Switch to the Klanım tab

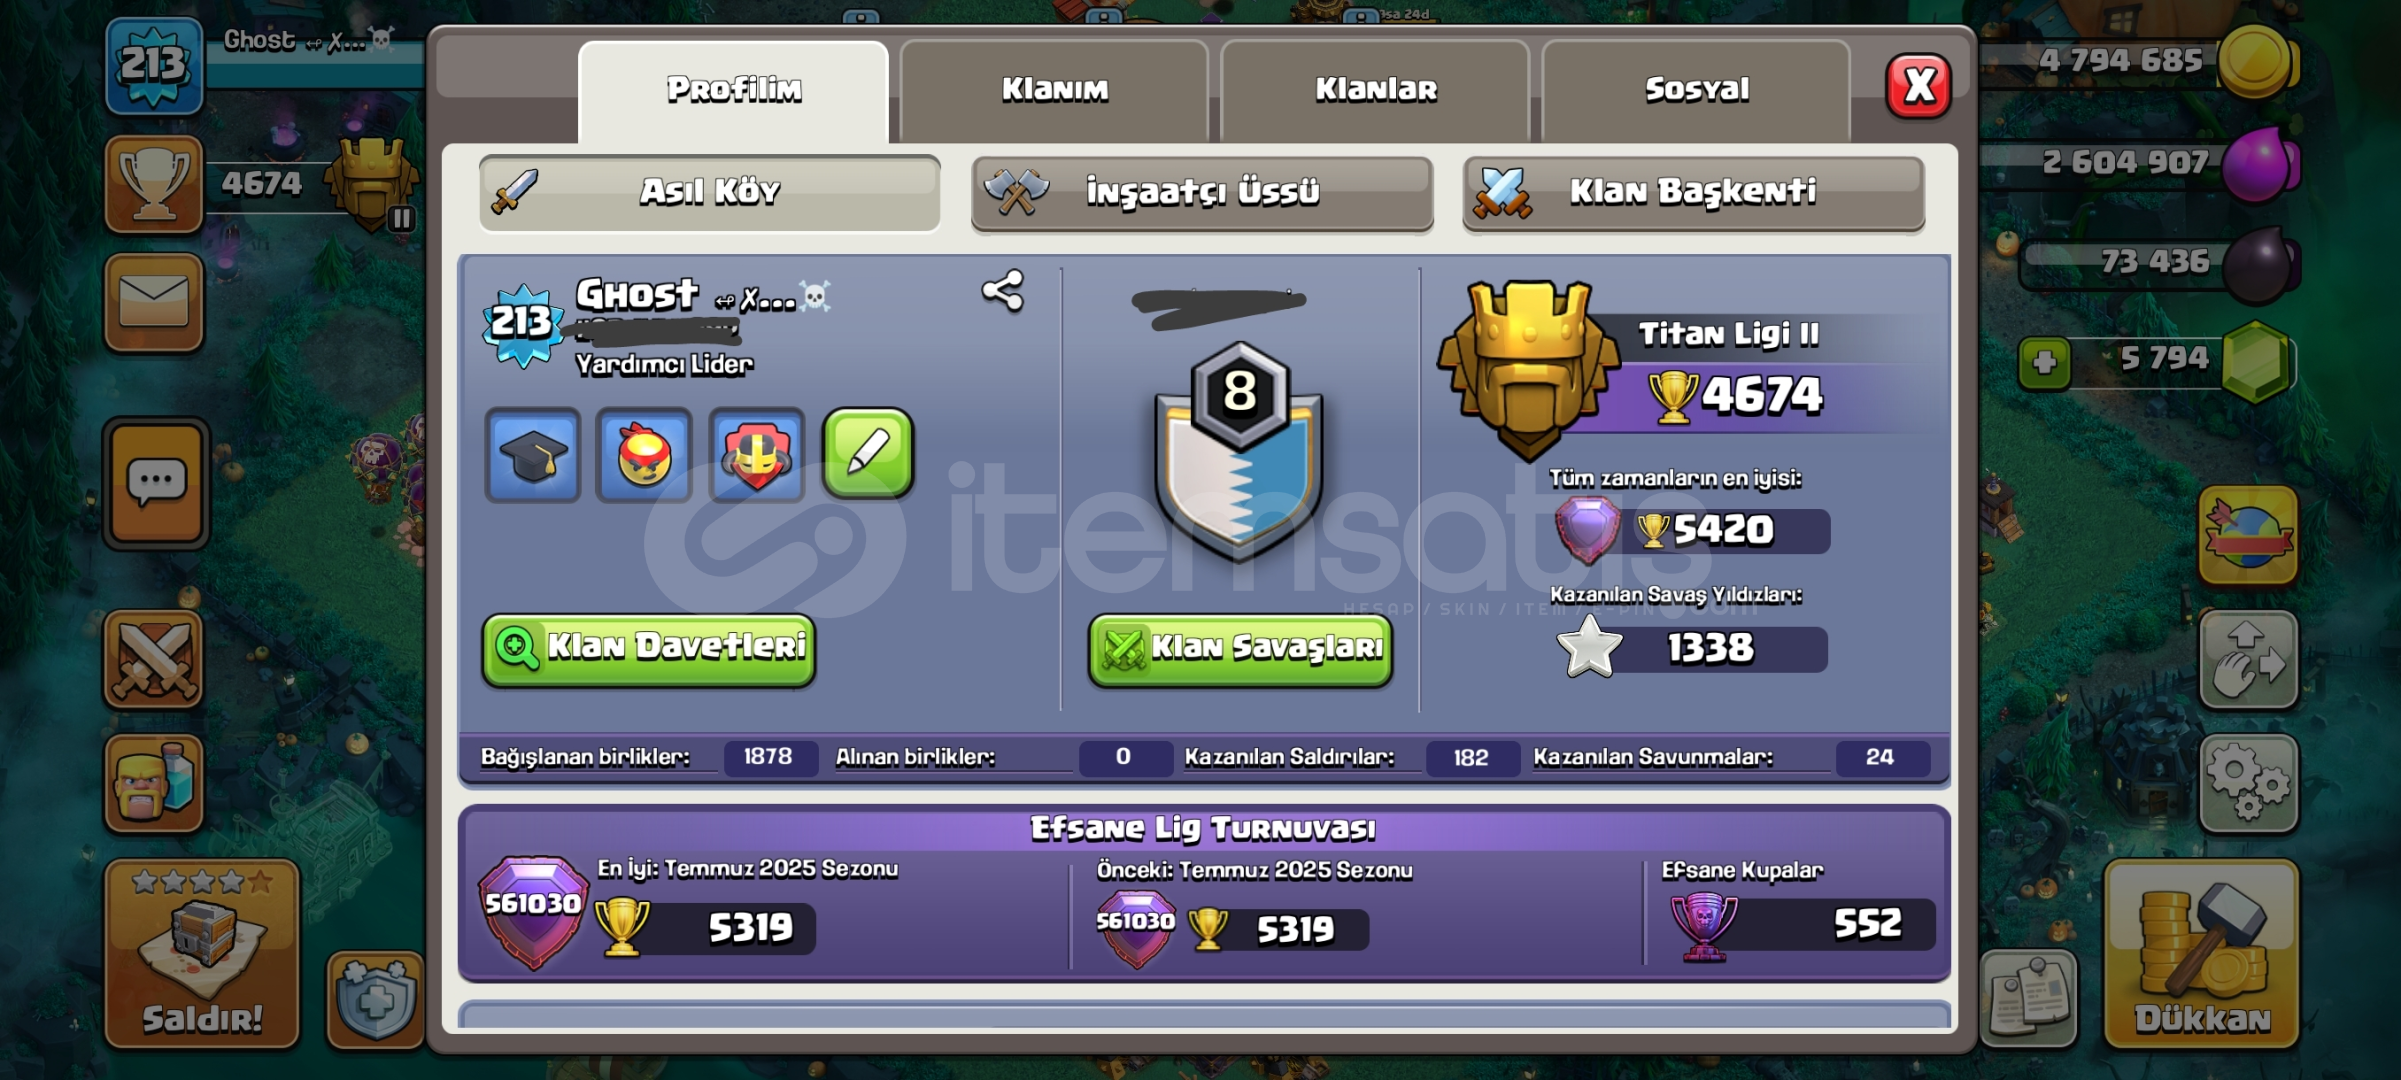pos(1055,90)
